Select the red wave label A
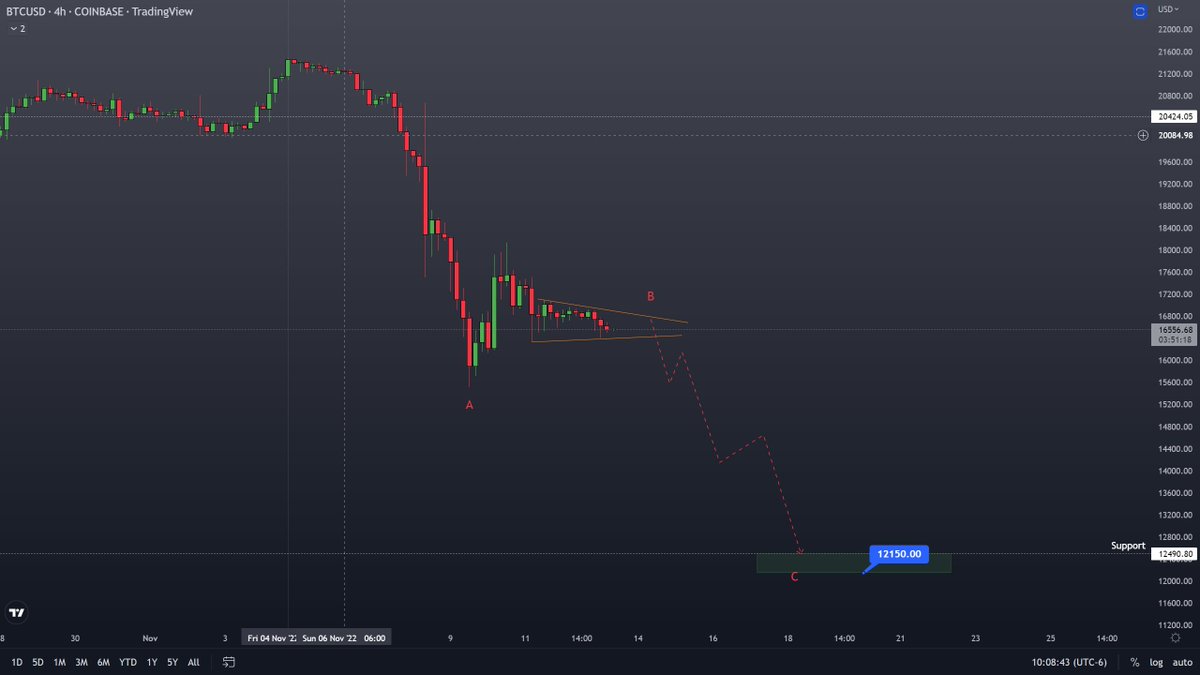Viewport: 1200px width, 675px height. (469, 405)
